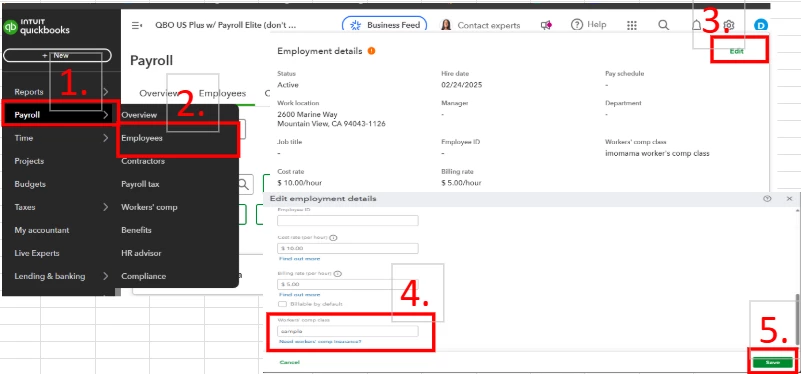Image resolution: width=801 pixels, height=374 pixels.
Task: Open Workers' comp from the submenu
Action: [x=149, y=207]
